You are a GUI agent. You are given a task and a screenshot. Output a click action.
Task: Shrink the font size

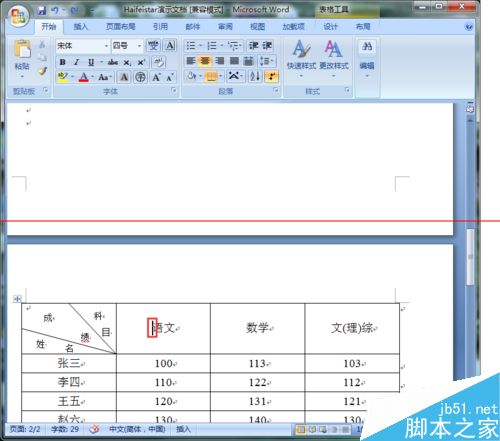click(170, 77)
